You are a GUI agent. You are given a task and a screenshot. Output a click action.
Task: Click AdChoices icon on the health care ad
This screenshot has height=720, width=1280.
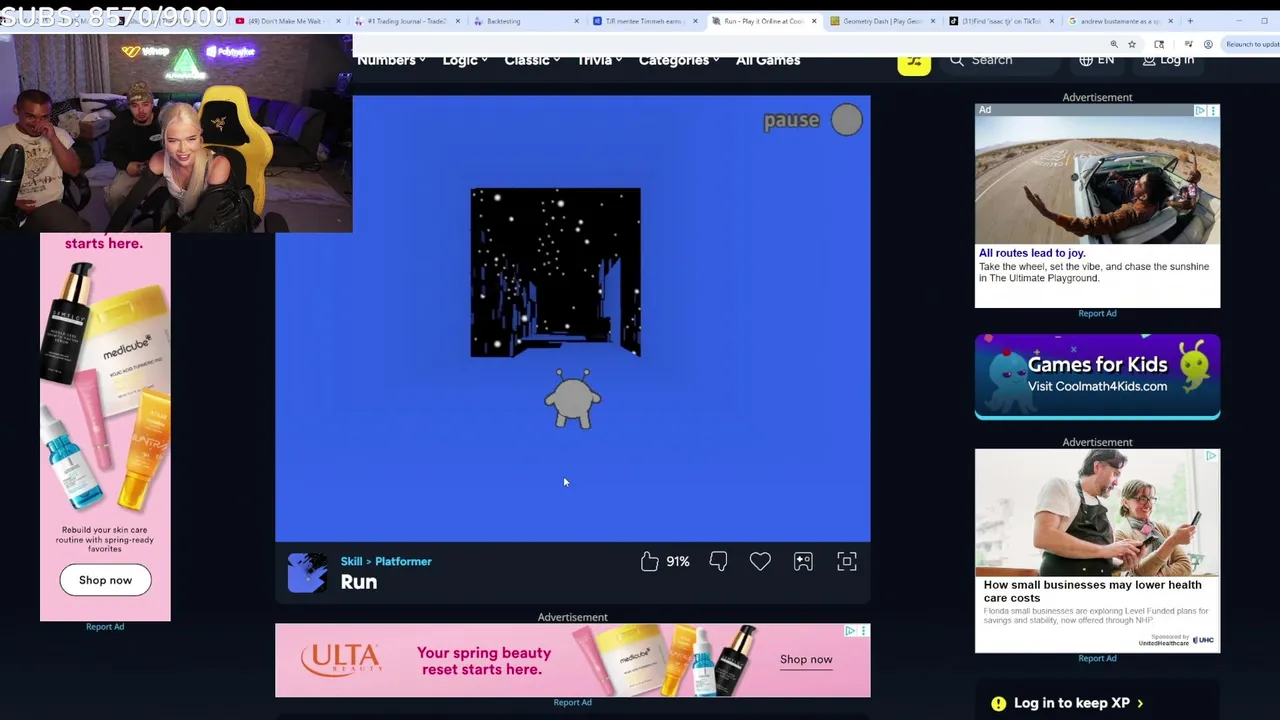(1211, 456)
